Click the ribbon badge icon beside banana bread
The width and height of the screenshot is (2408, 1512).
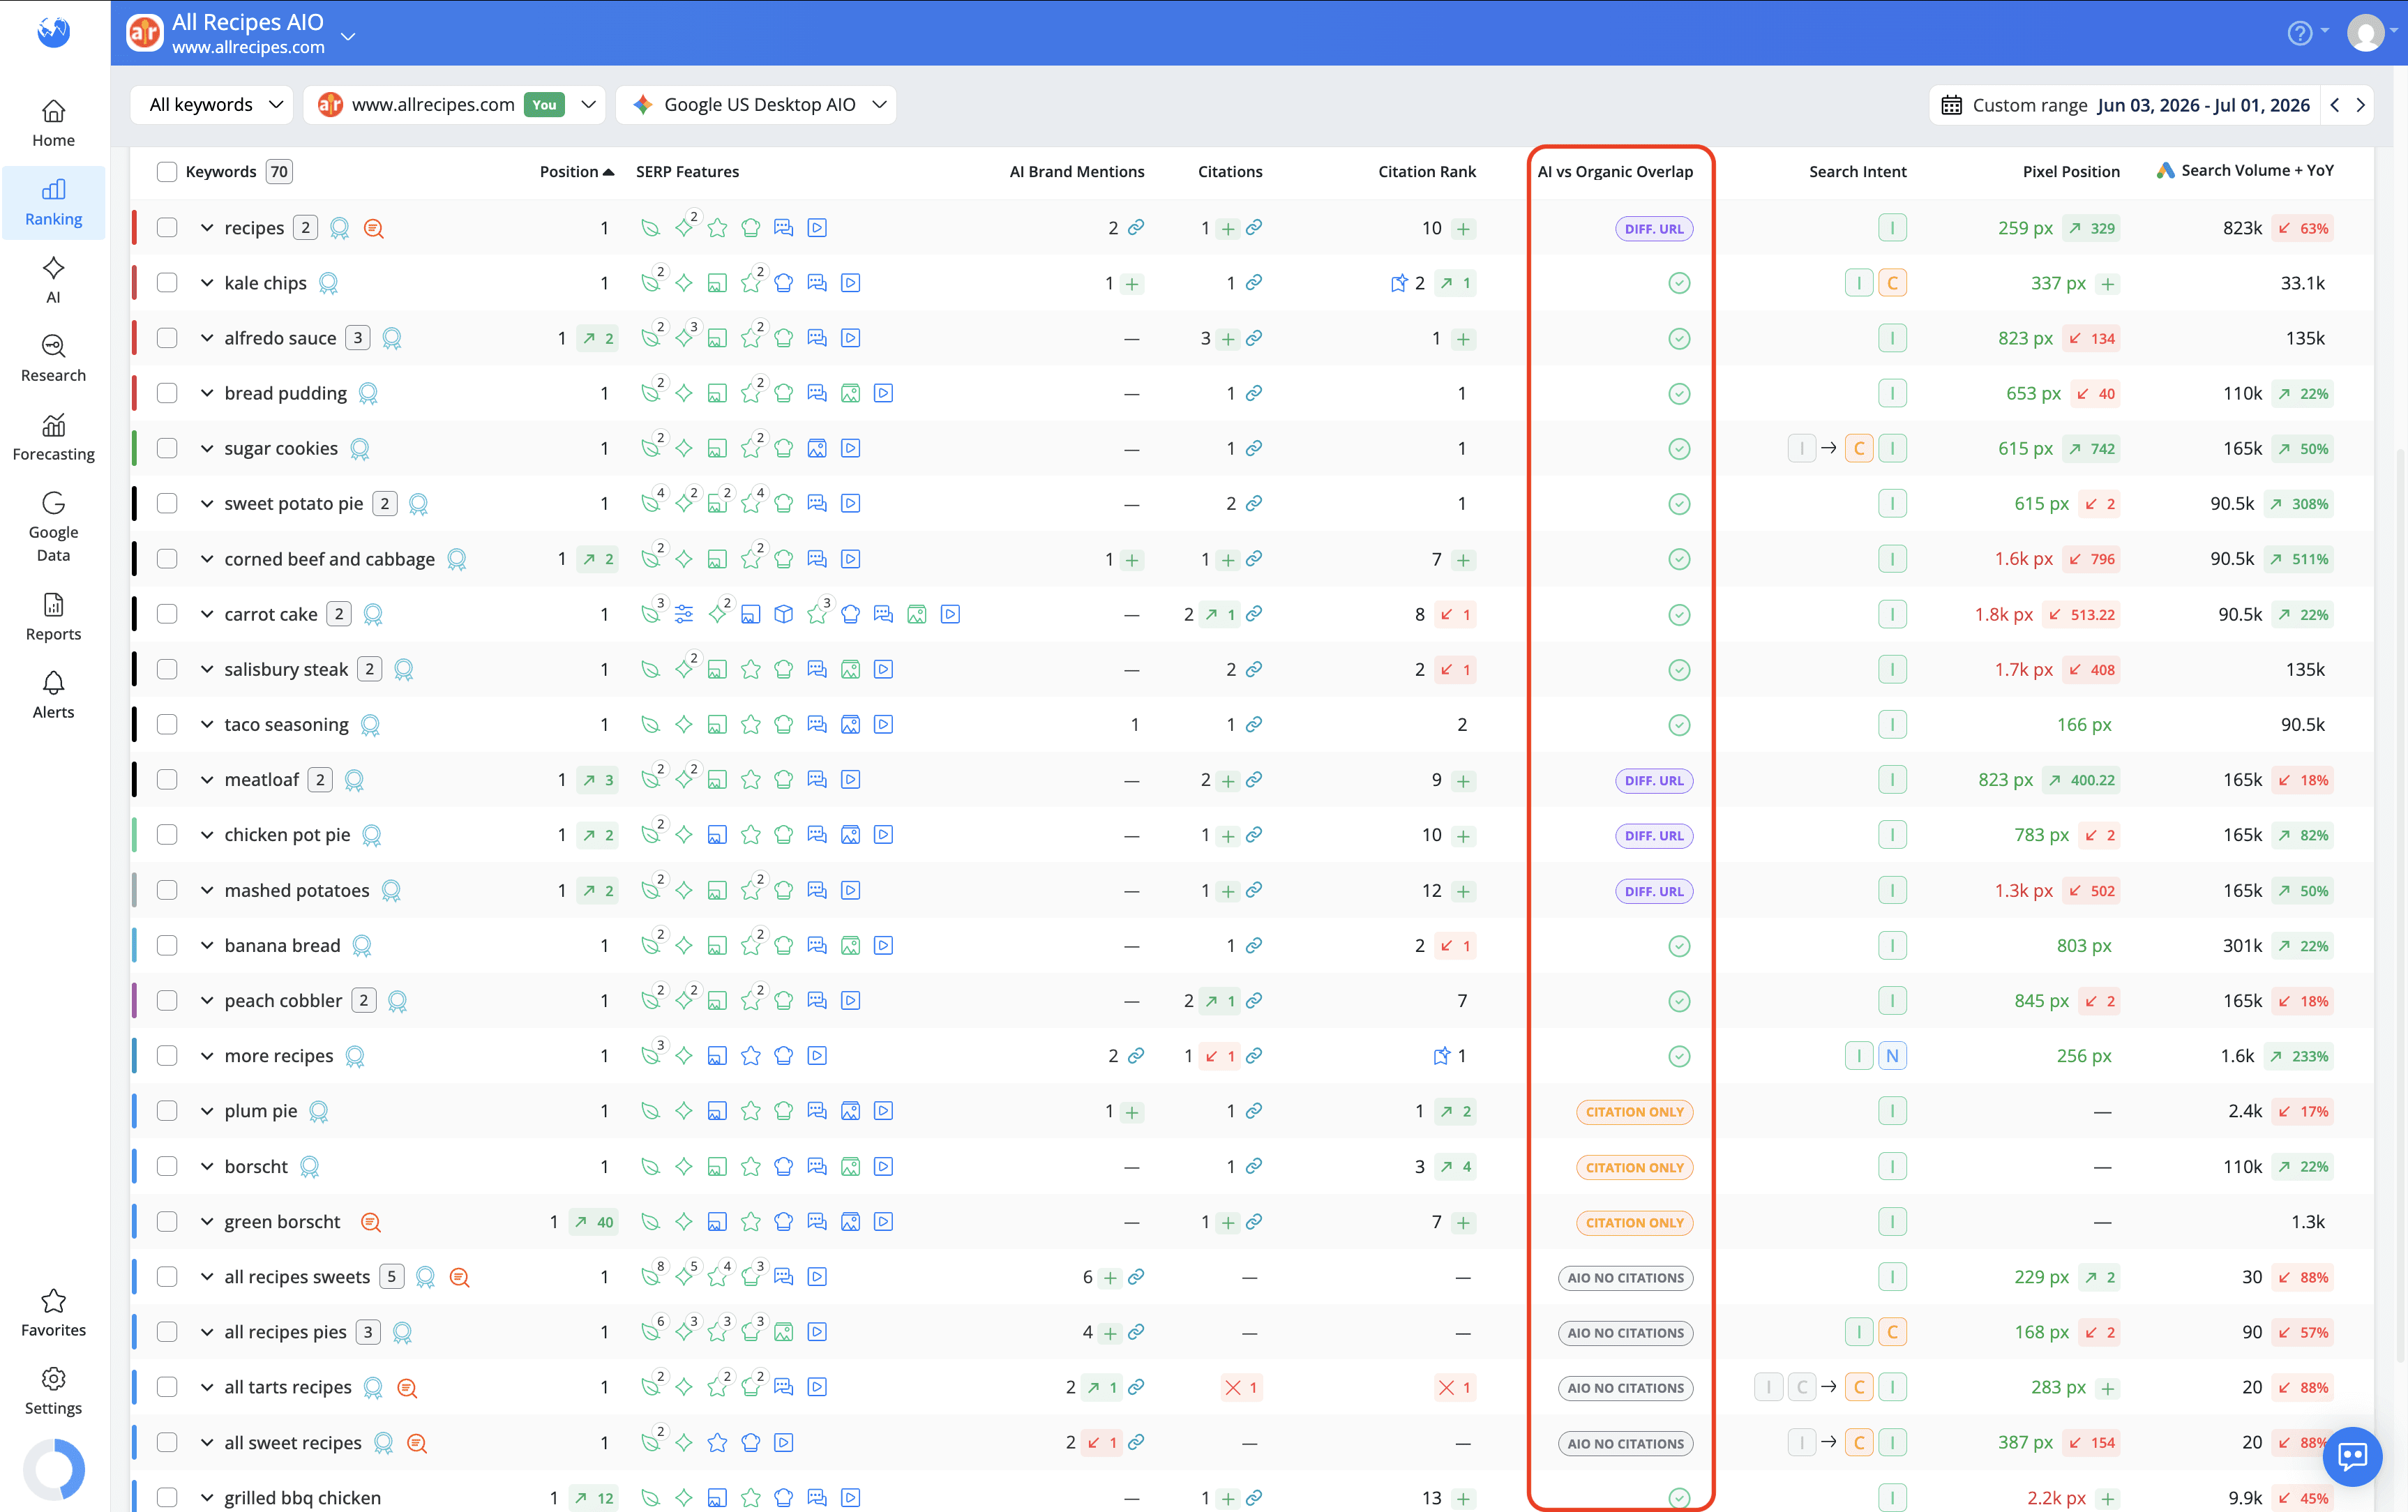coord(362,946)
